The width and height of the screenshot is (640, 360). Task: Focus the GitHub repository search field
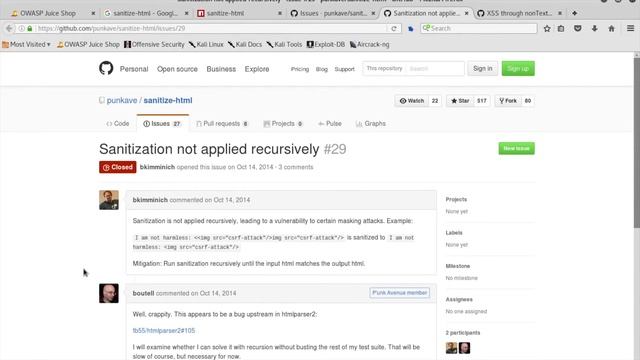pos(434,69)
